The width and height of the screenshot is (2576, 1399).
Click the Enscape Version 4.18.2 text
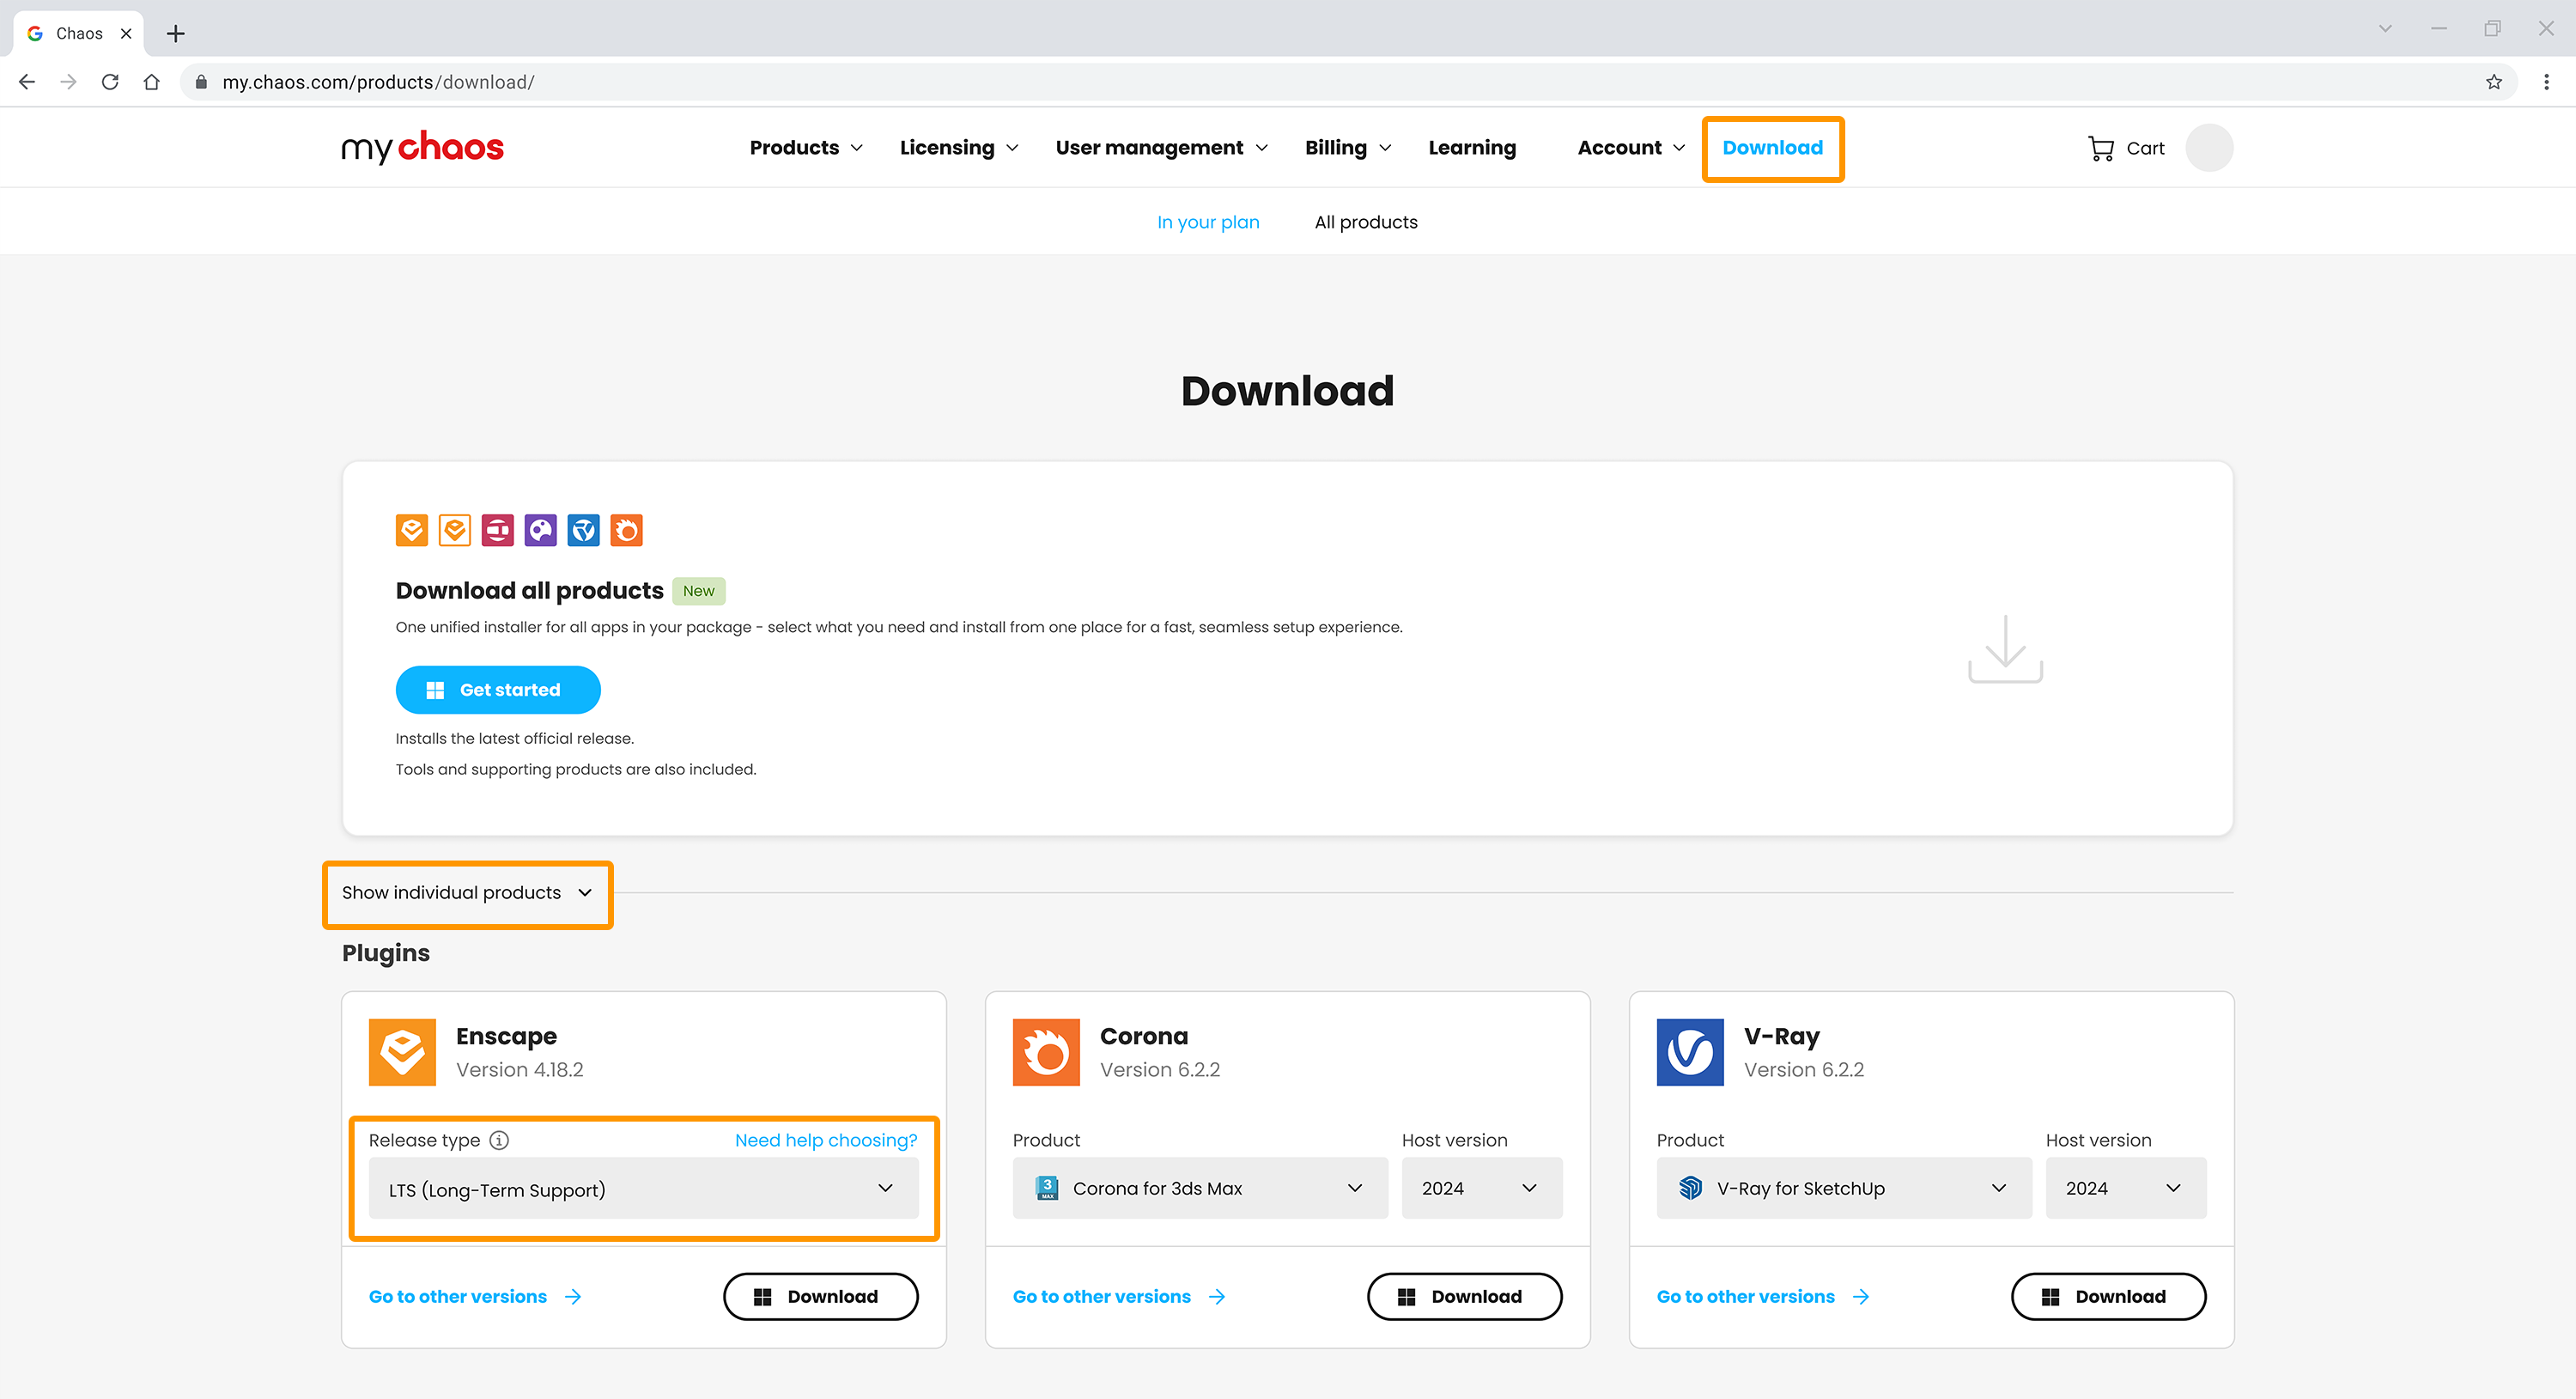point(519,1070)
